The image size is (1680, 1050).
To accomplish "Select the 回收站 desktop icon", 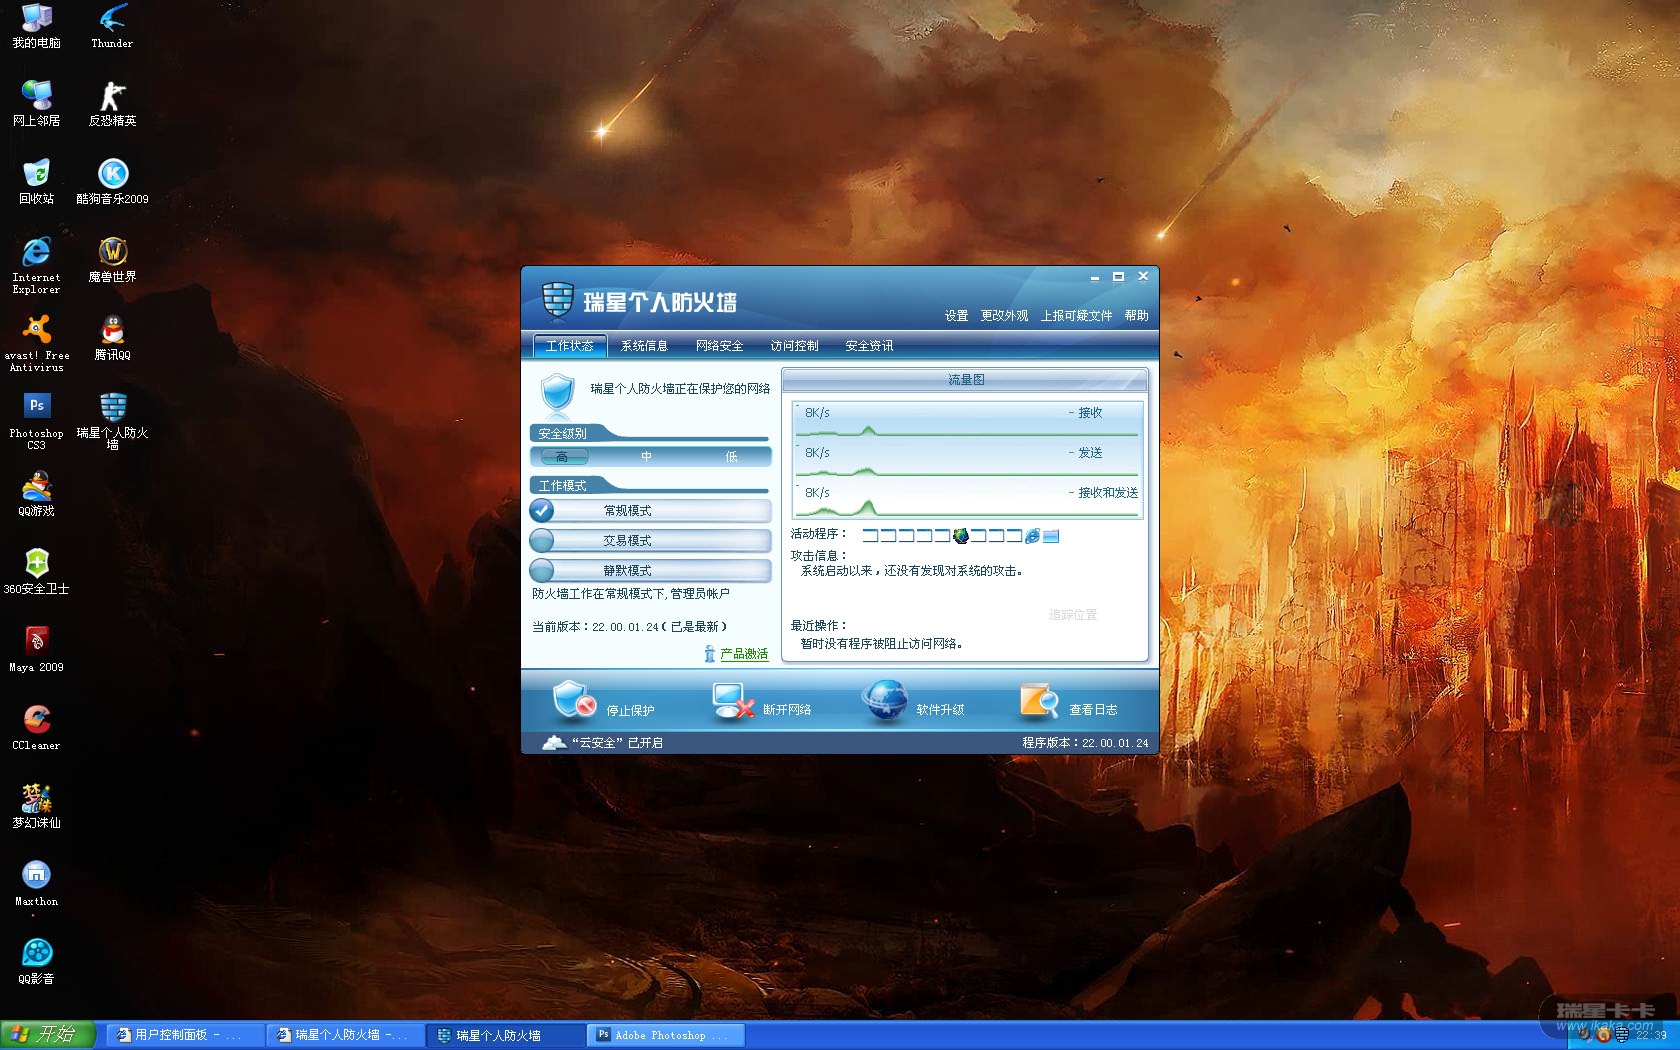I will click(x=36, y=182).
